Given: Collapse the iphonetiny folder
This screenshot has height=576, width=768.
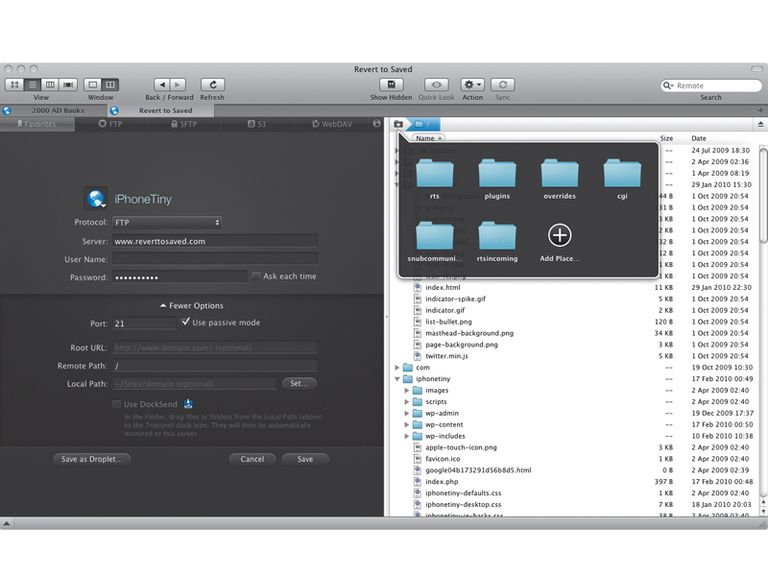Looking at the screenshot, I should pyautogui.click(x=397, y=379).
